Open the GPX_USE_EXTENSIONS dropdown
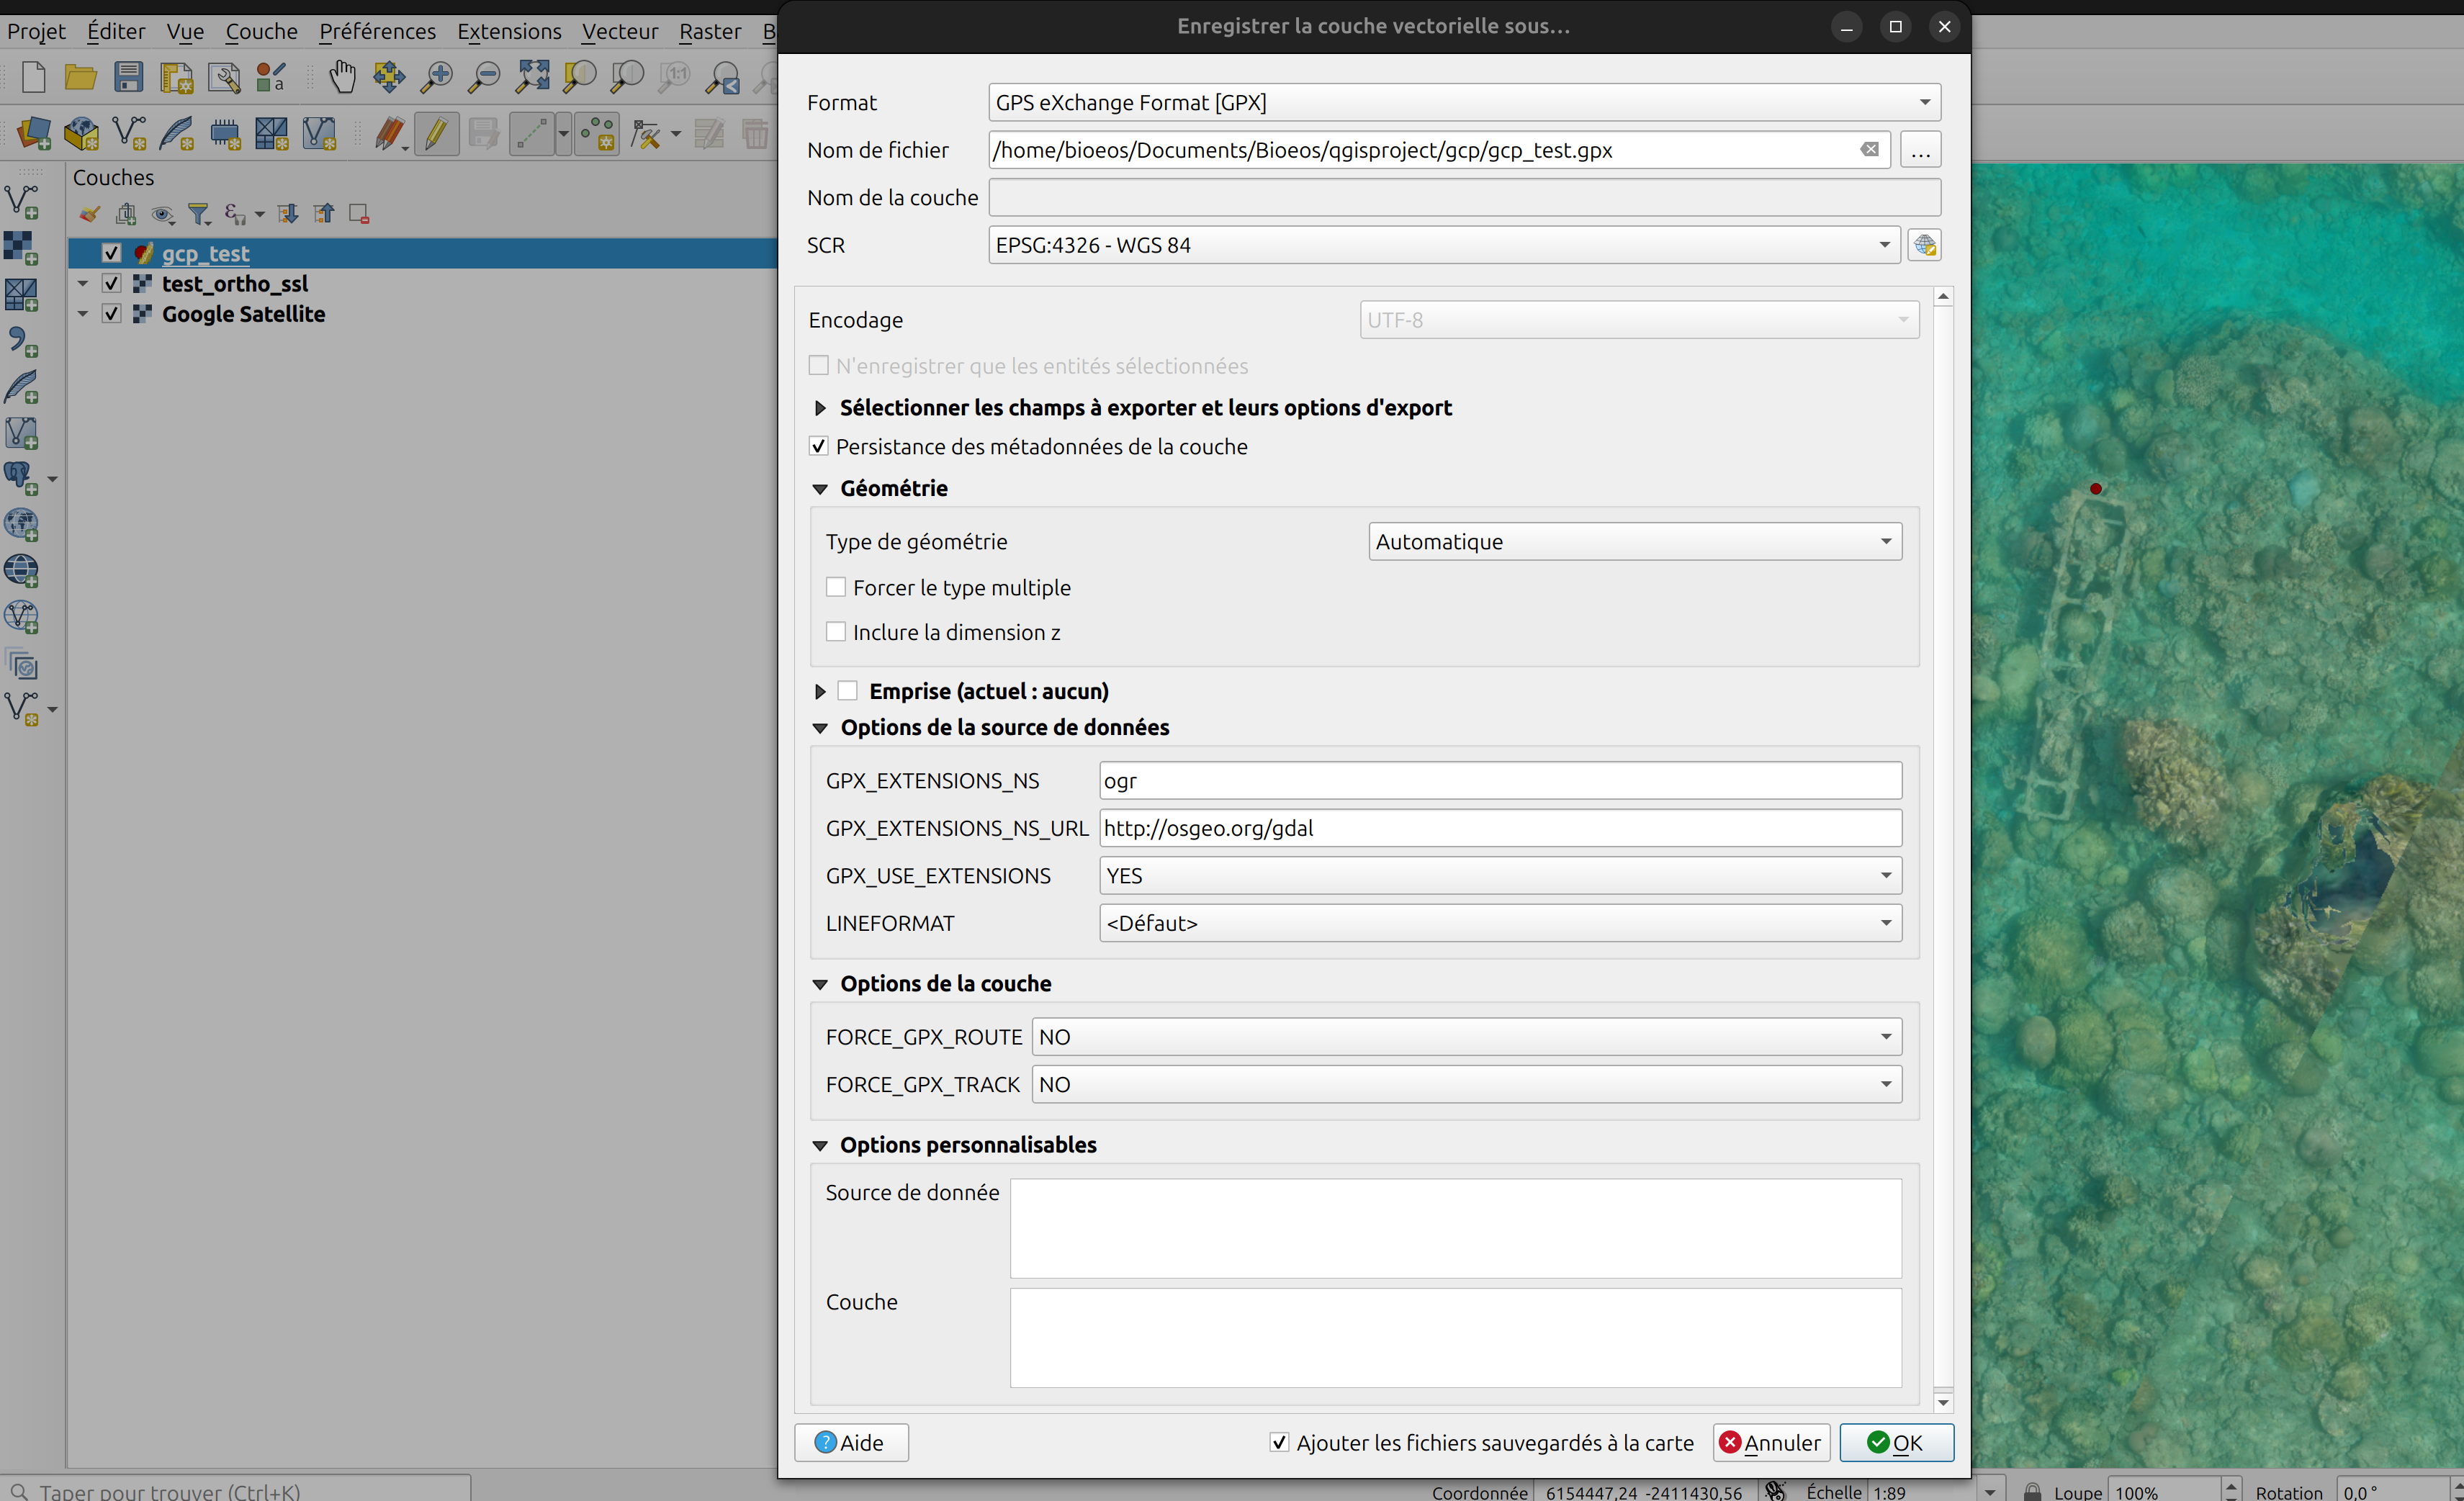Screen dimensions: 2464x1501 pyautogui.click(x=1500, y=876)
